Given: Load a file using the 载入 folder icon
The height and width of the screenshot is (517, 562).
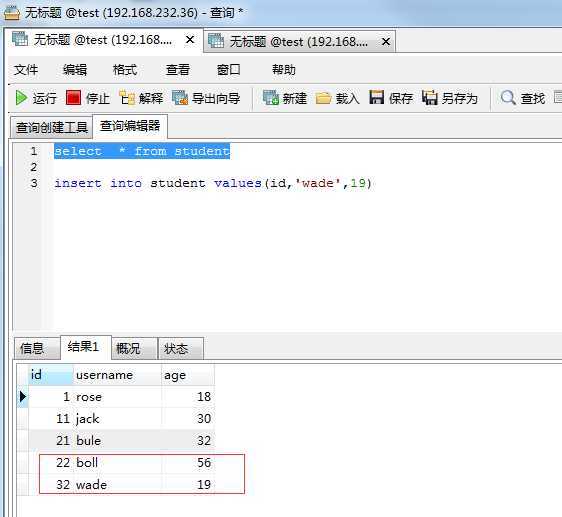Looking at the screenshot, I should click(x=338, y=98).
